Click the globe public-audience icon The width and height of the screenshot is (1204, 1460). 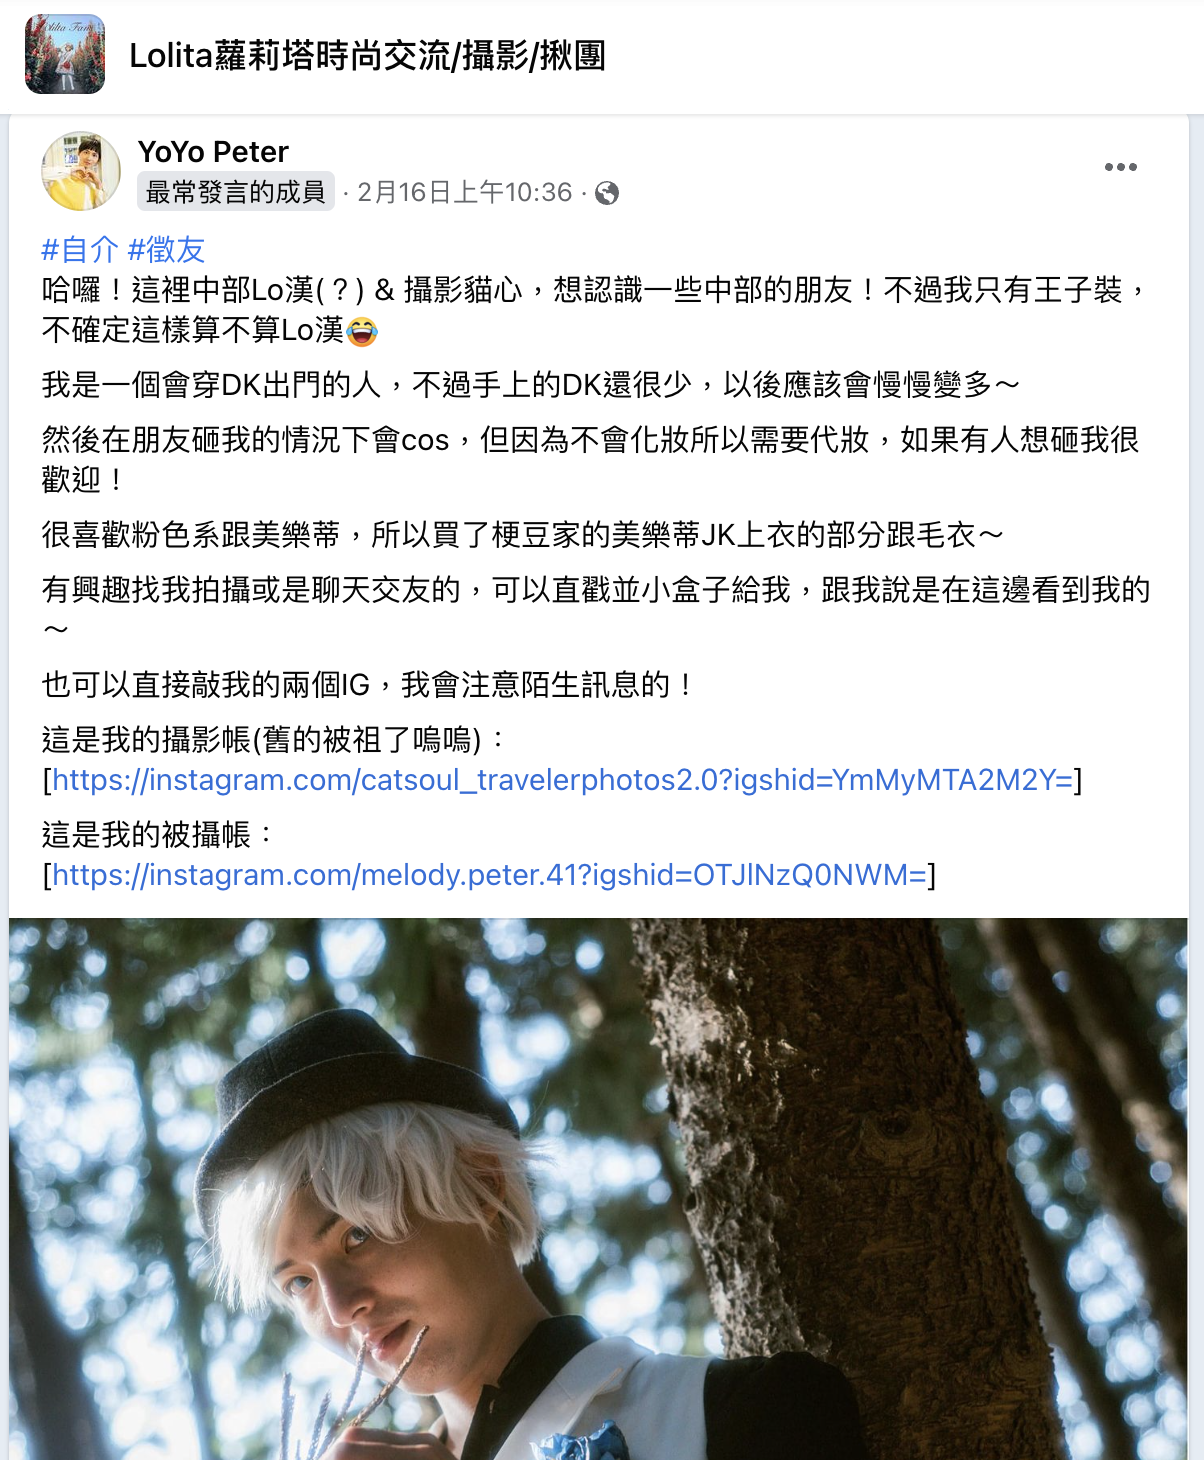point(607,193)
